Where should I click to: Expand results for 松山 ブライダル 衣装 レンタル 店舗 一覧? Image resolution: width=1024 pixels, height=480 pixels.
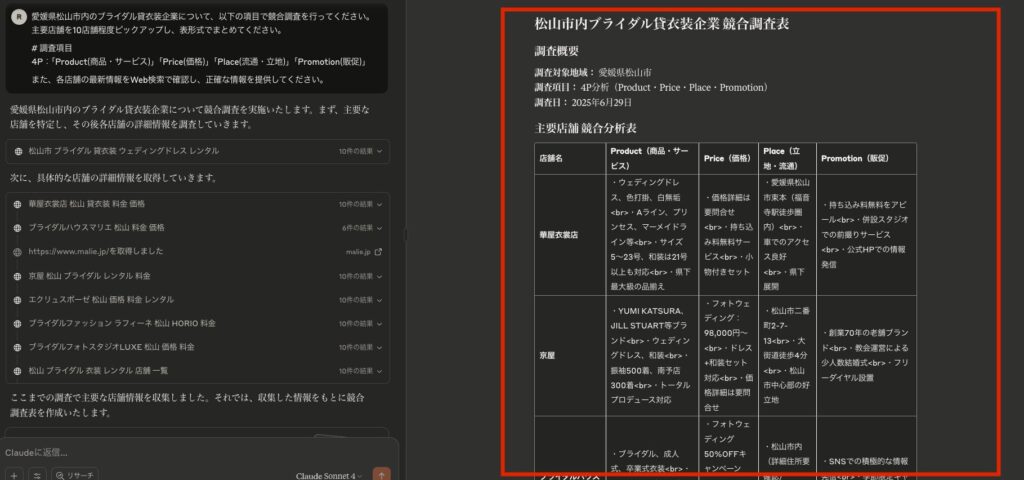coord(360,370)
